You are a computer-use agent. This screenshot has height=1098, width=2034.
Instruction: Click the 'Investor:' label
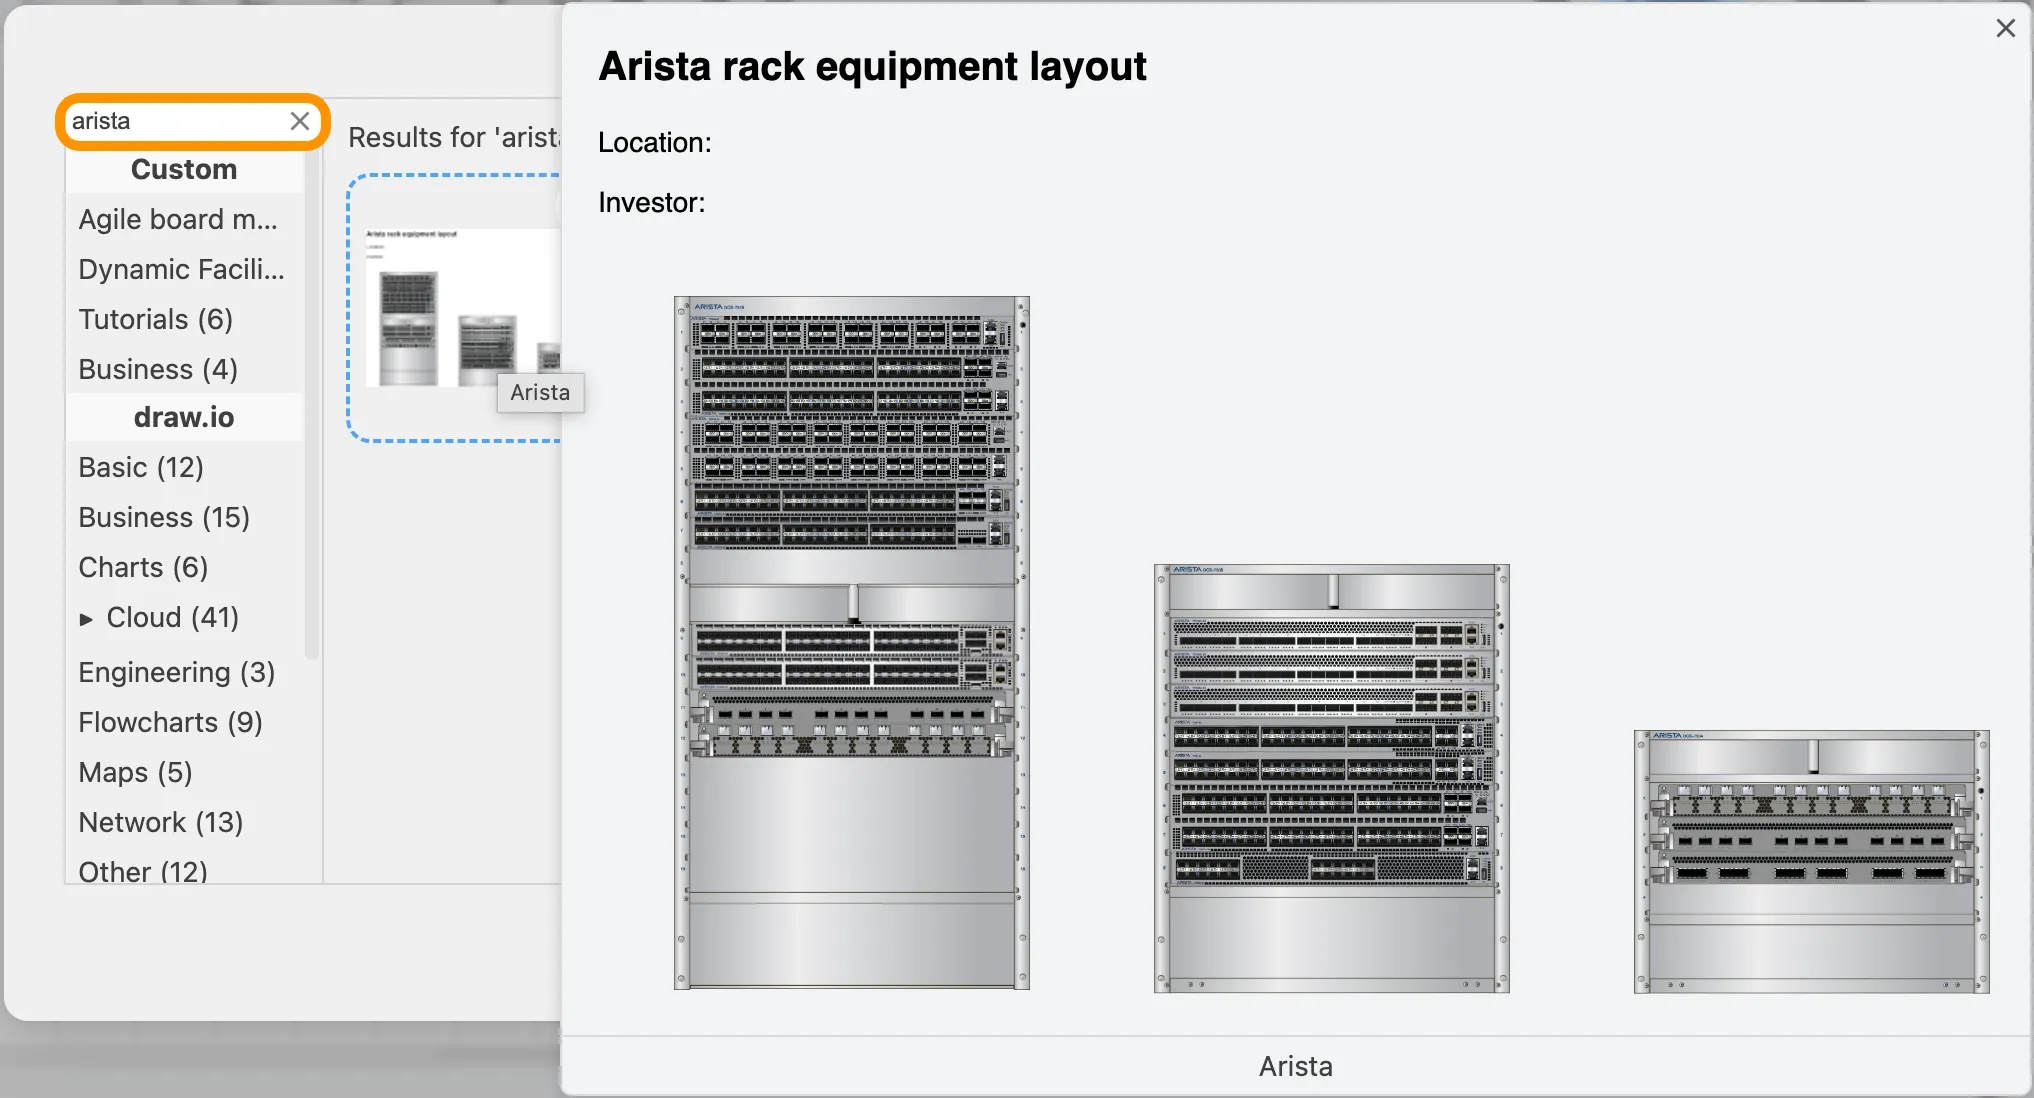pyautogui.click(x=652, y=203)
